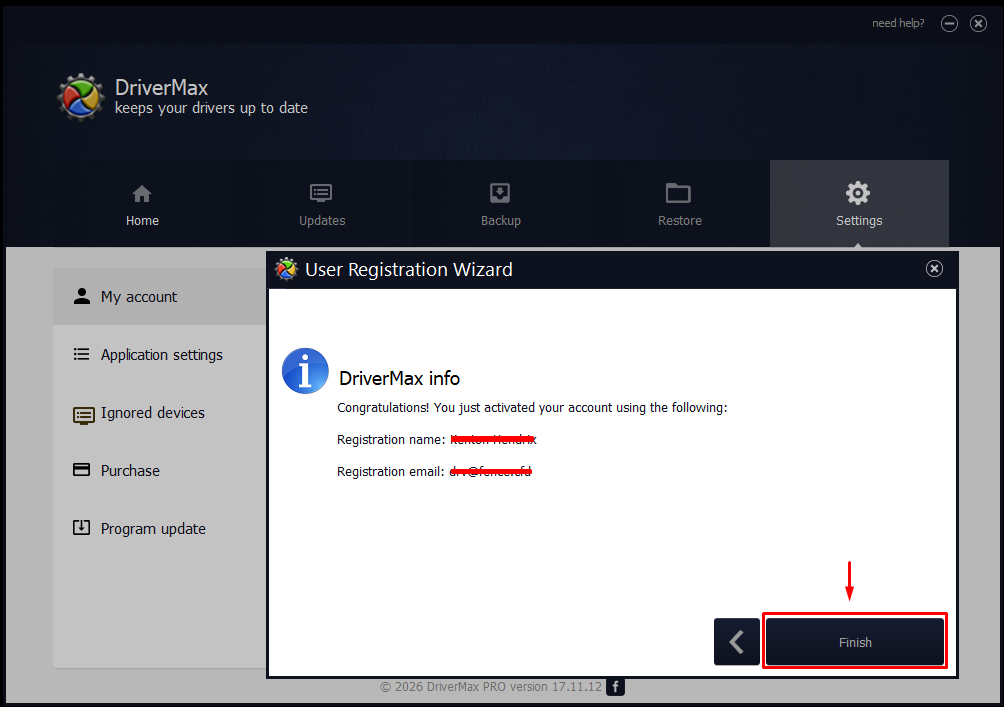The width and height of the screenshot is (1004, 707).
Task: Click the Home house icon
Action: (142, 193)
